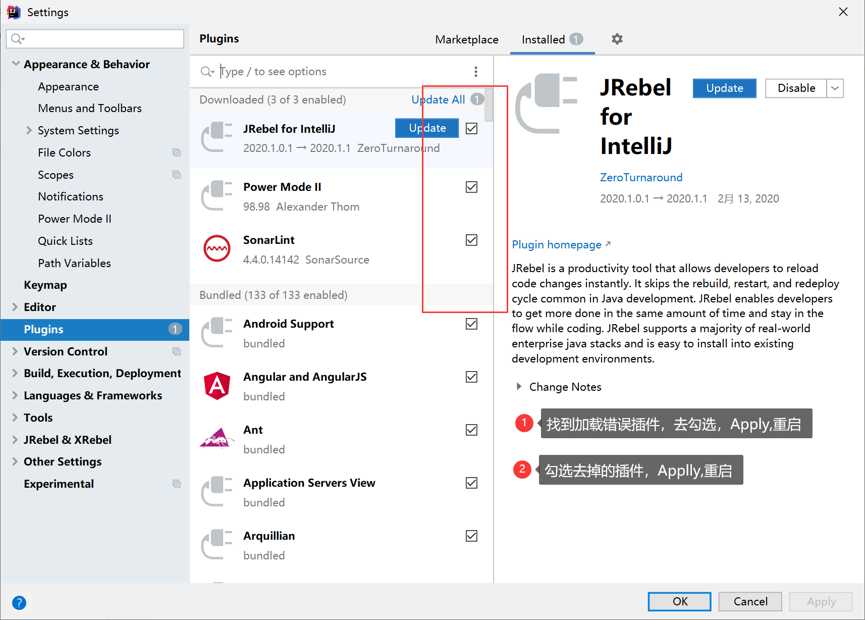Expand the Version Control tree node
This screenshot has height=620, width=865.
[x=15, y=351]
